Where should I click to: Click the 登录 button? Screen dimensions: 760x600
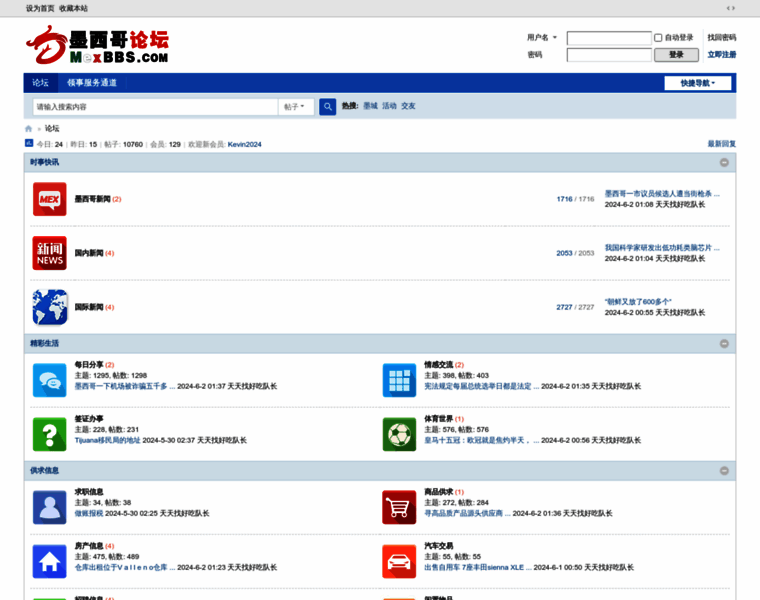[676, 55]
